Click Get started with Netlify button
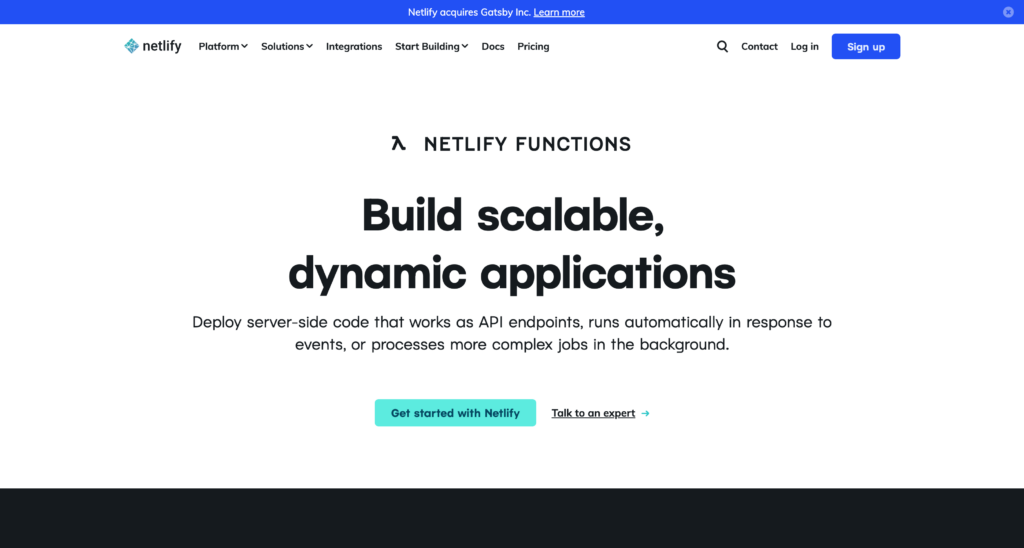 (455, 413)
